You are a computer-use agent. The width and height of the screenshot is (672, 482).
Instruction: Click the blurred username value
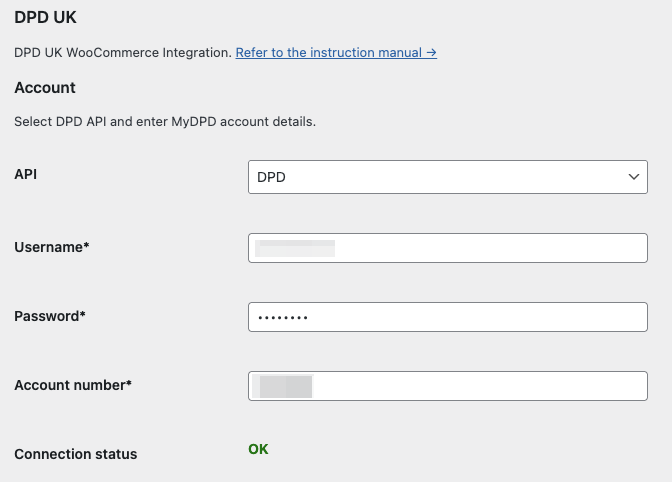pos(294,248)
